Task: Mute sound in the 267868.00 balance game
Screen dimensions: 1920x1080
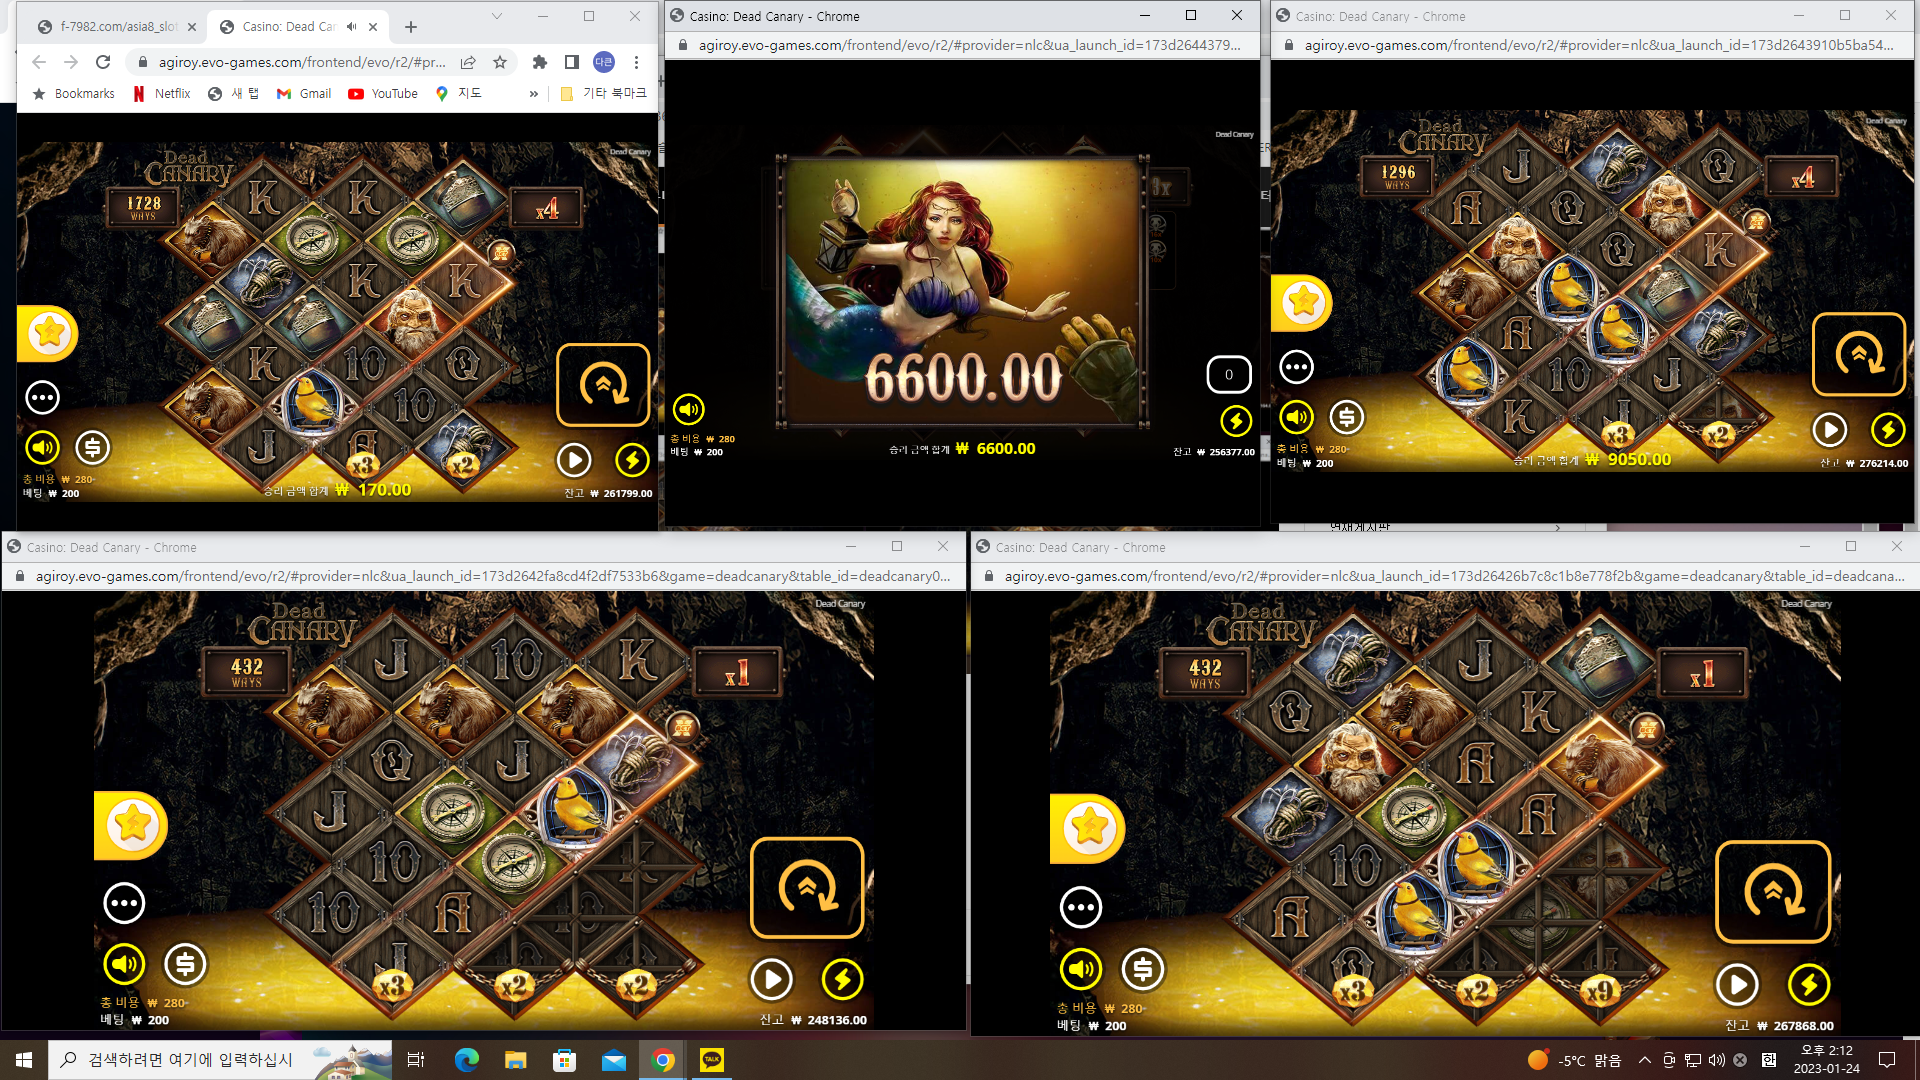Action: point(1081,968)
